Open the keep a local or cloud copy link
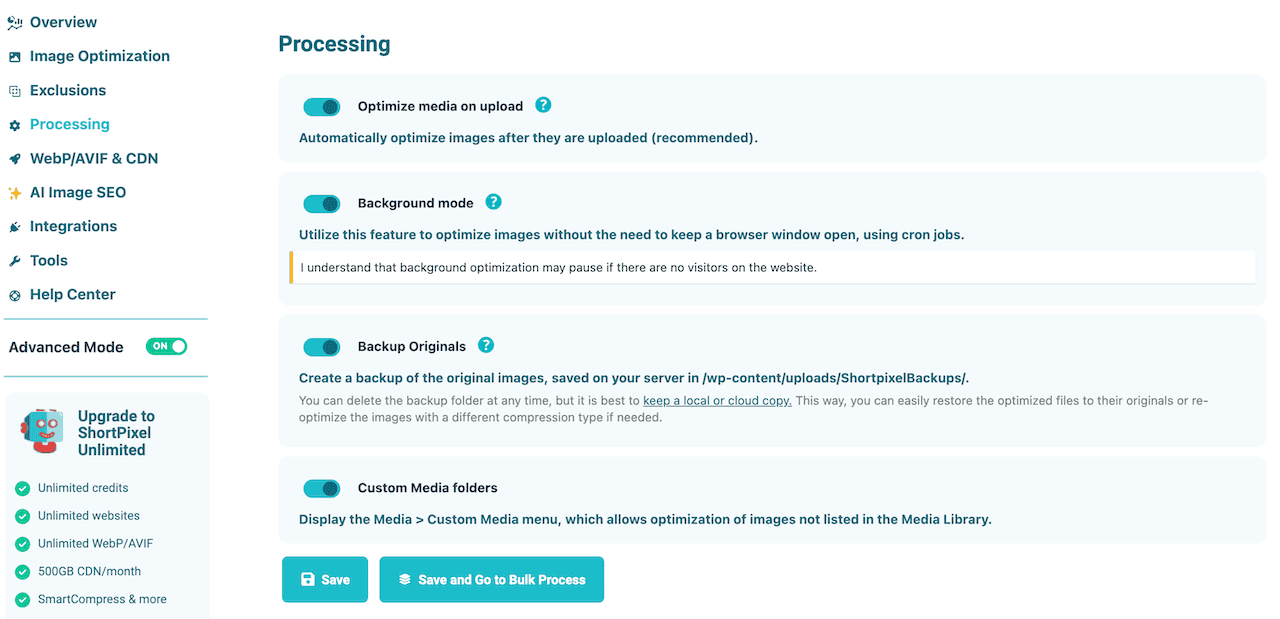This screenshot has width=1280, height=619. (x=716, y=399)
